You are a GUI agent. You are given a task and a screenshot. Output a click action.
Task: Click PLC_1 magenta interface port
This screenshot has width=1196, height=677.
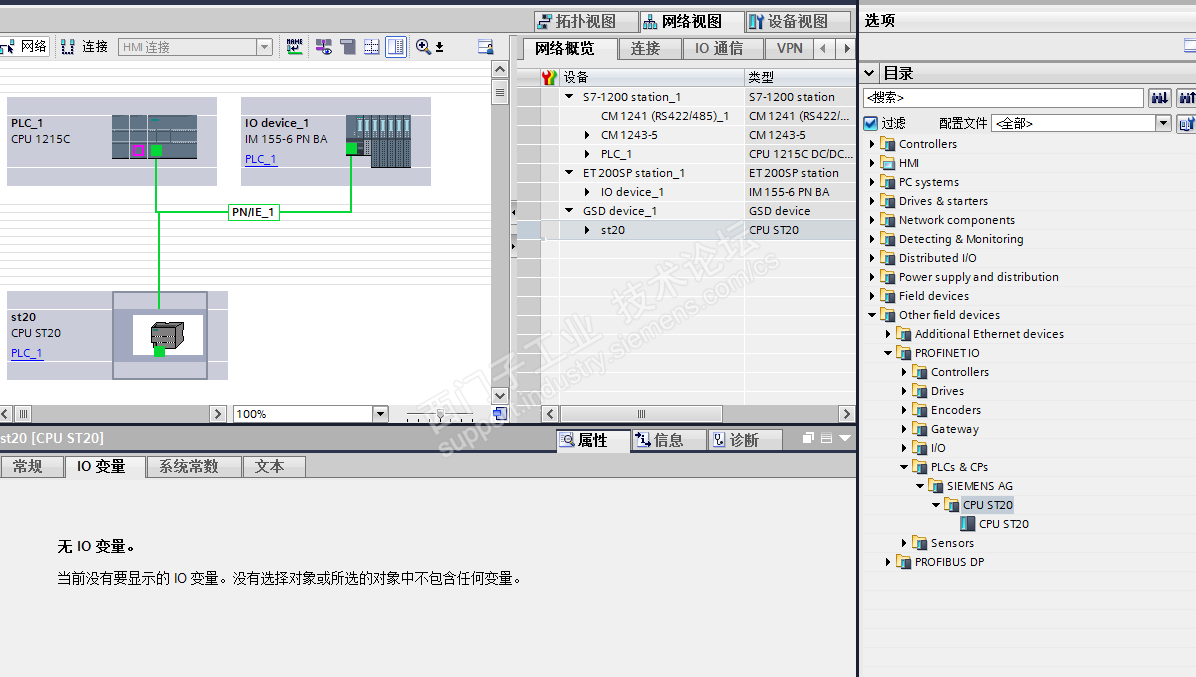[x=139, y=150]
